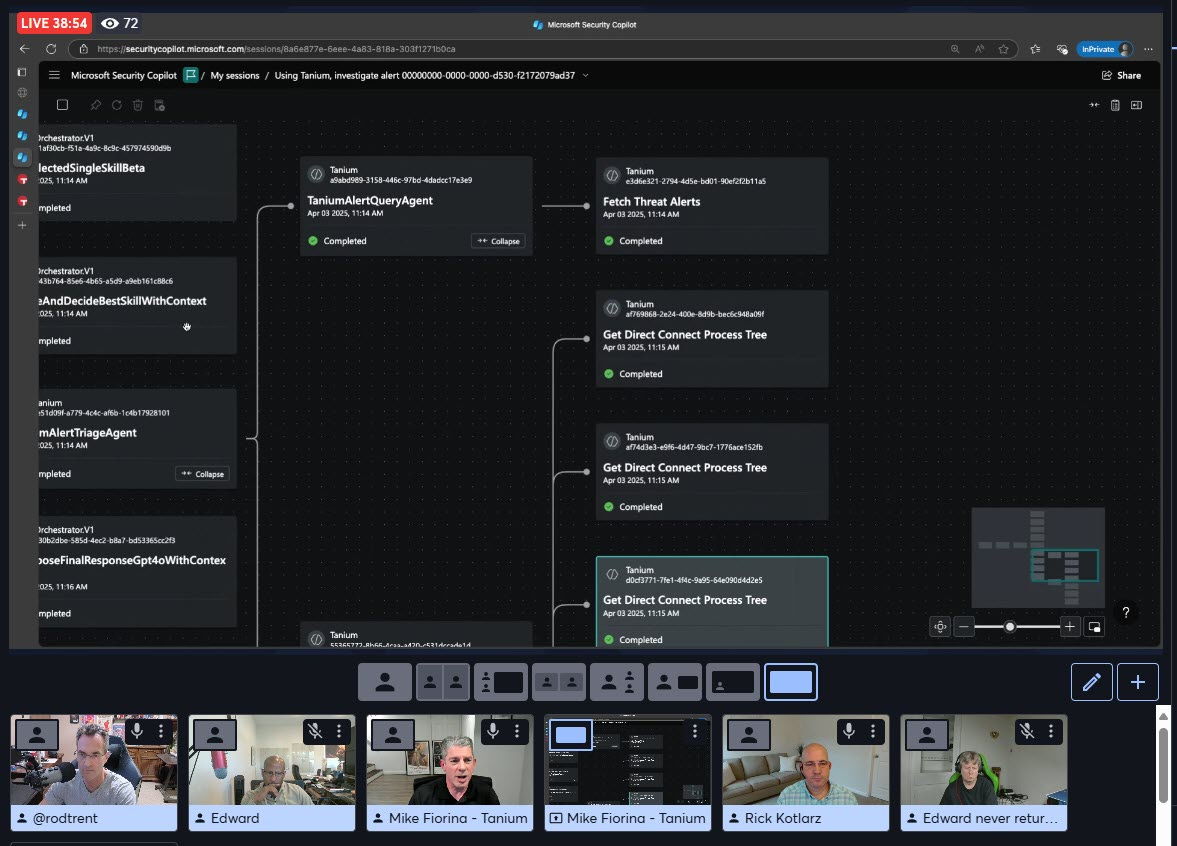Viewport: 1177px width, 846px height.
Task: Toggle the browser vertical tabs panel icon
Action: (x=22, y=72)
